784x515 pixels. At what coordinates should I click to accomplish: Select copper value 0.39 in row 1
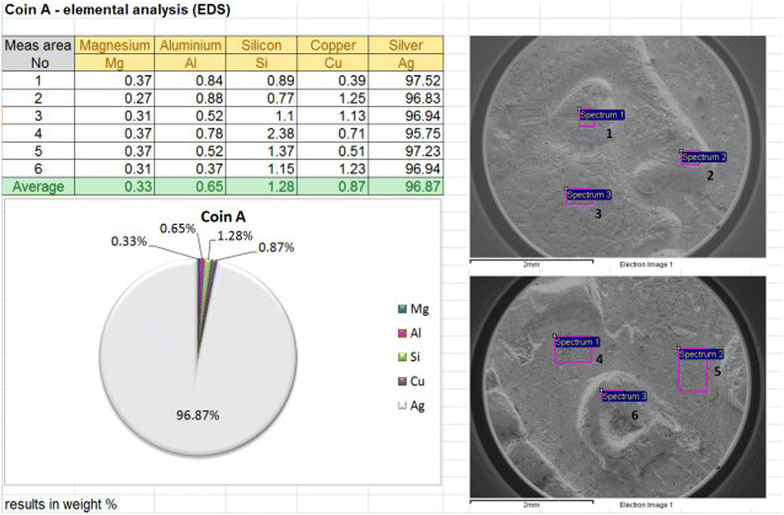(333, 80)
